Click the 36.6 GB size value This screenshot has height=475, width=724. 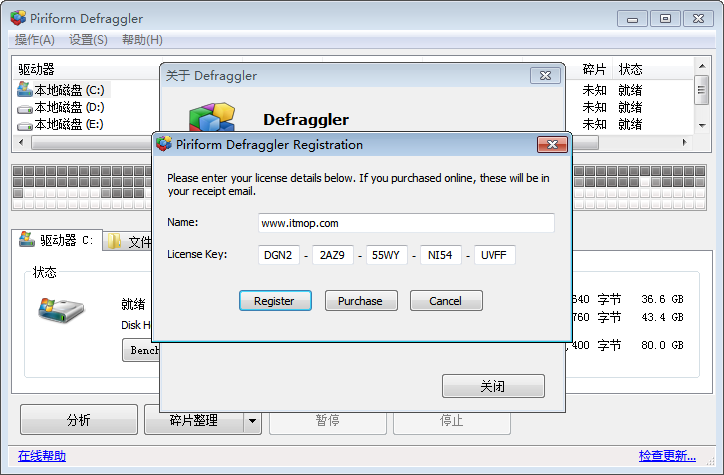point(662,300)
